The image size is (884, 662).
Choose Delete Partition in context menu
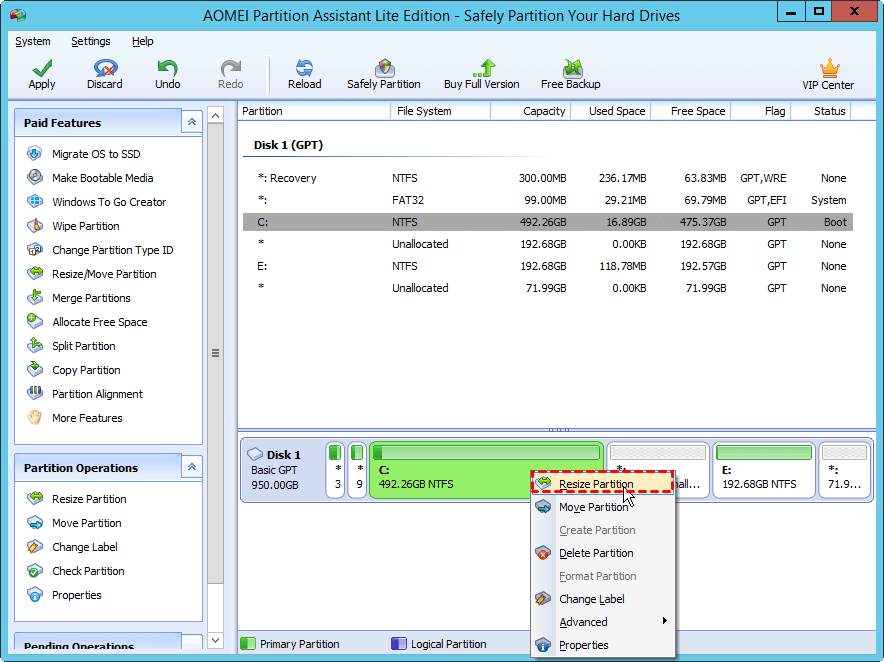[x=603, y=553]
